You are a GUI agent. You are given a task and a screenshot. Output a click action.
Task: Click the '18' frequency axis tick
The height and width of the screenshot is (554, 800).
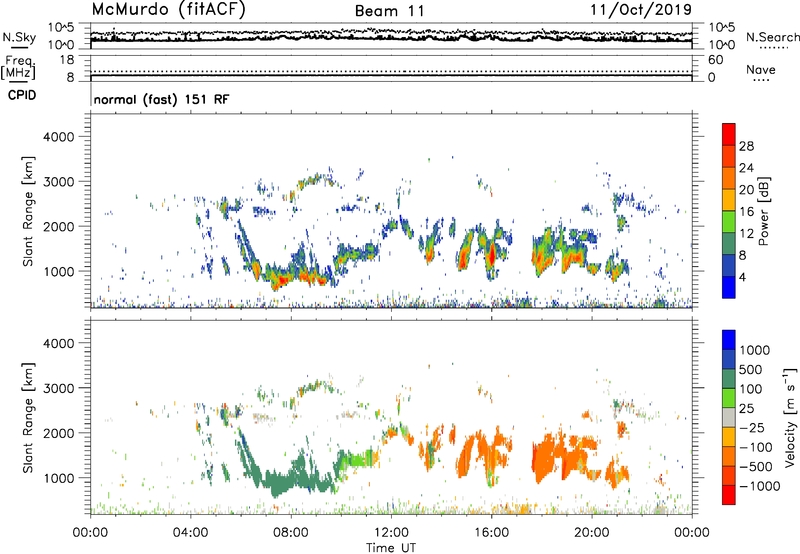67,60
